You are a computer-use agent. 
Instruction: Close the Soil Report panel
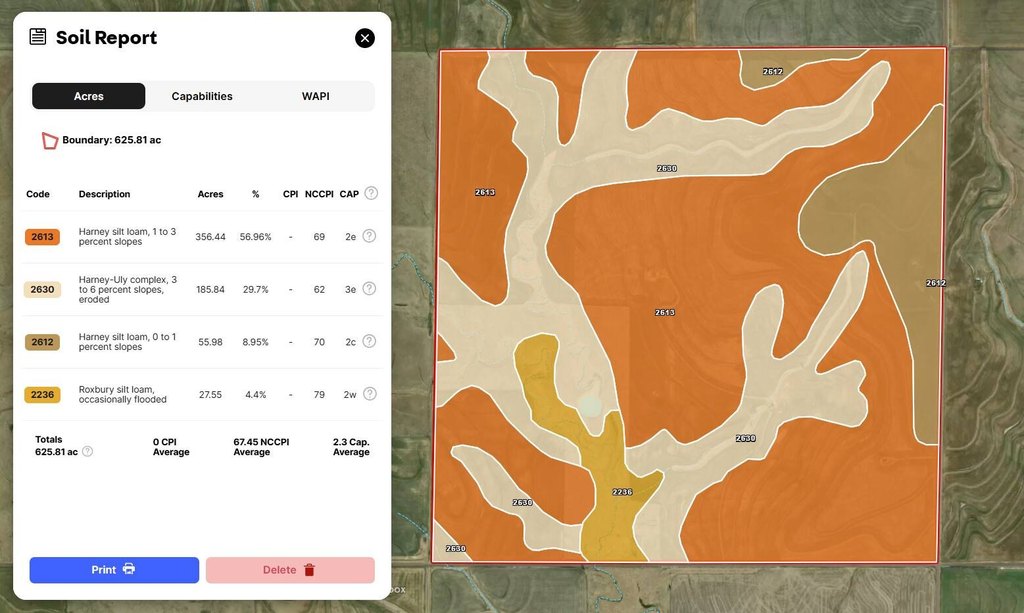365,38
